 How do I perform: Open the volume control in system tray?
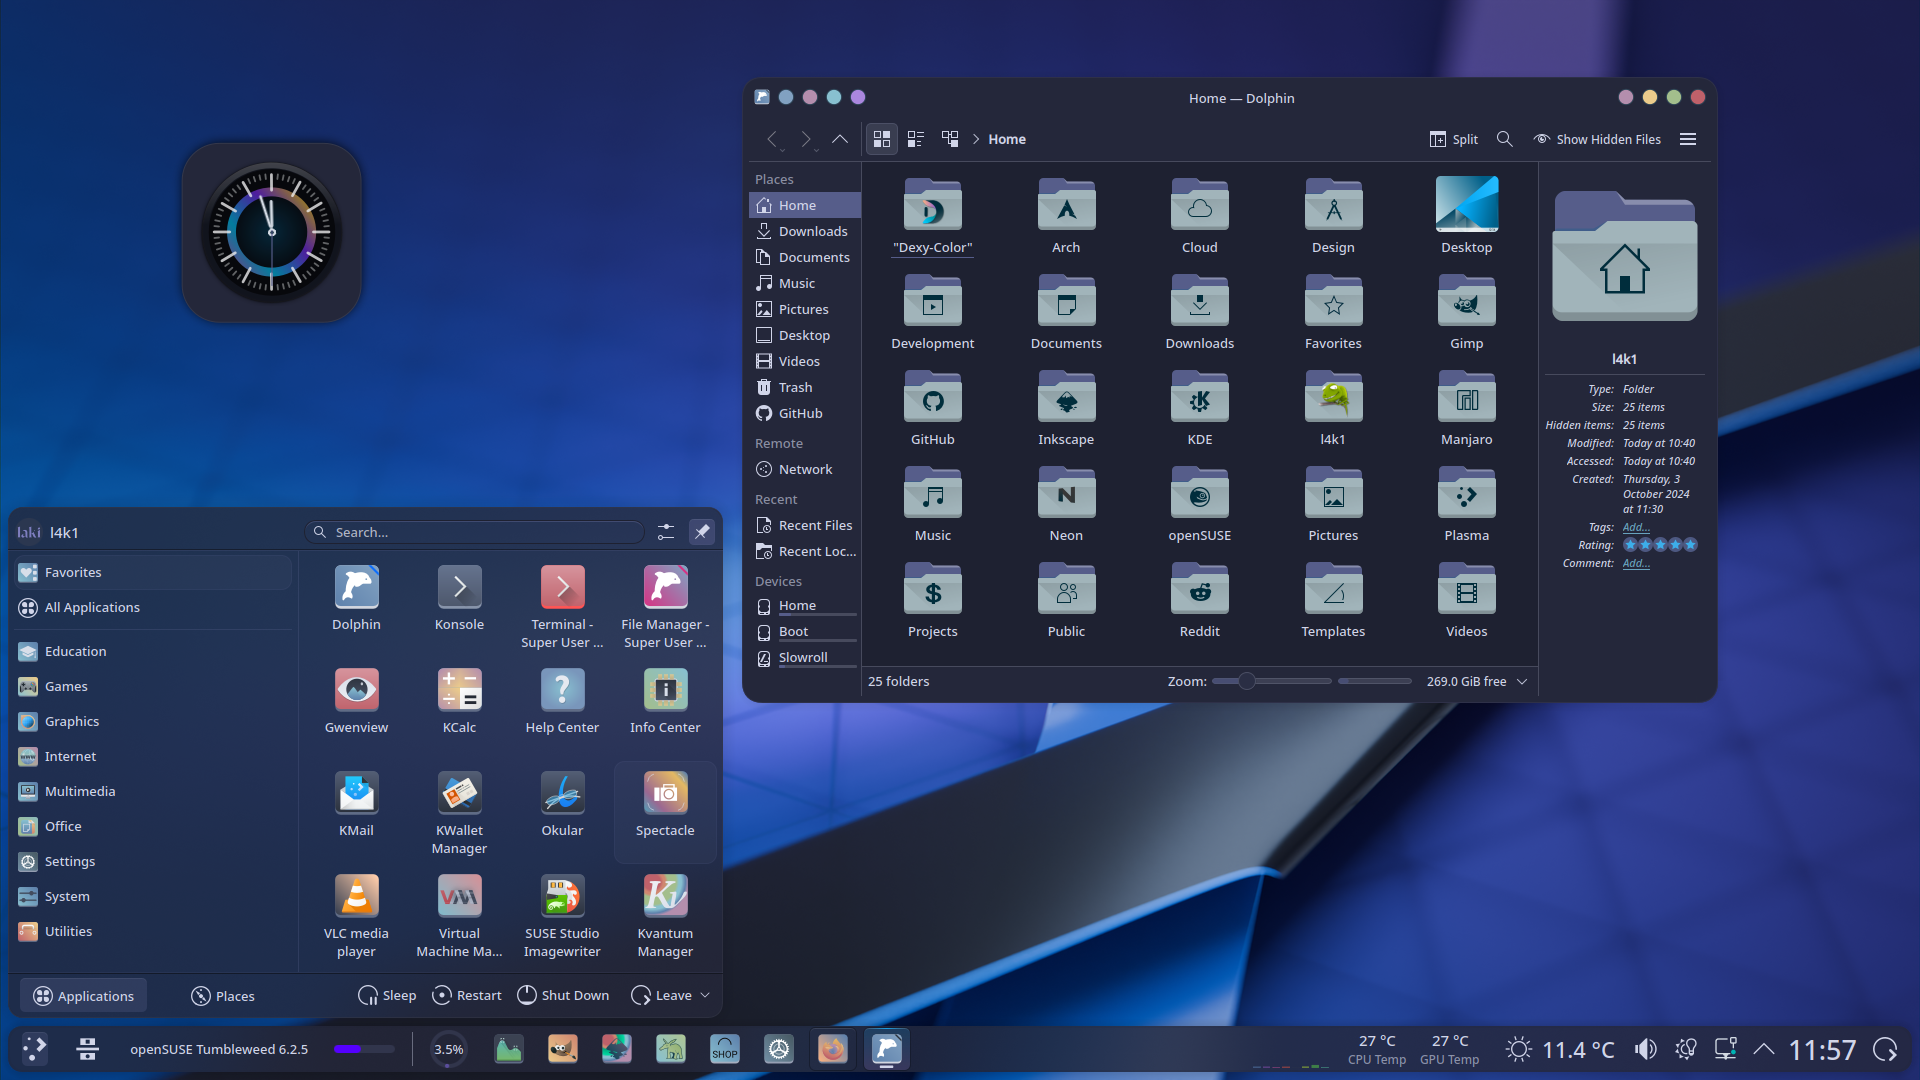tap(1645, 1049)
